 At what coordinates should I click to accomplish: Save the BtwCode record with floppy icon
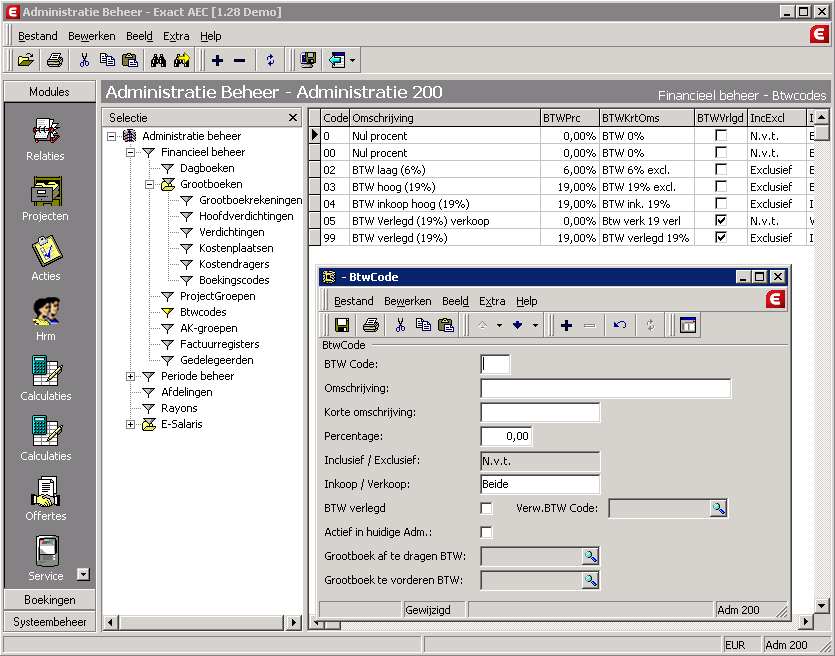point(341,325)
